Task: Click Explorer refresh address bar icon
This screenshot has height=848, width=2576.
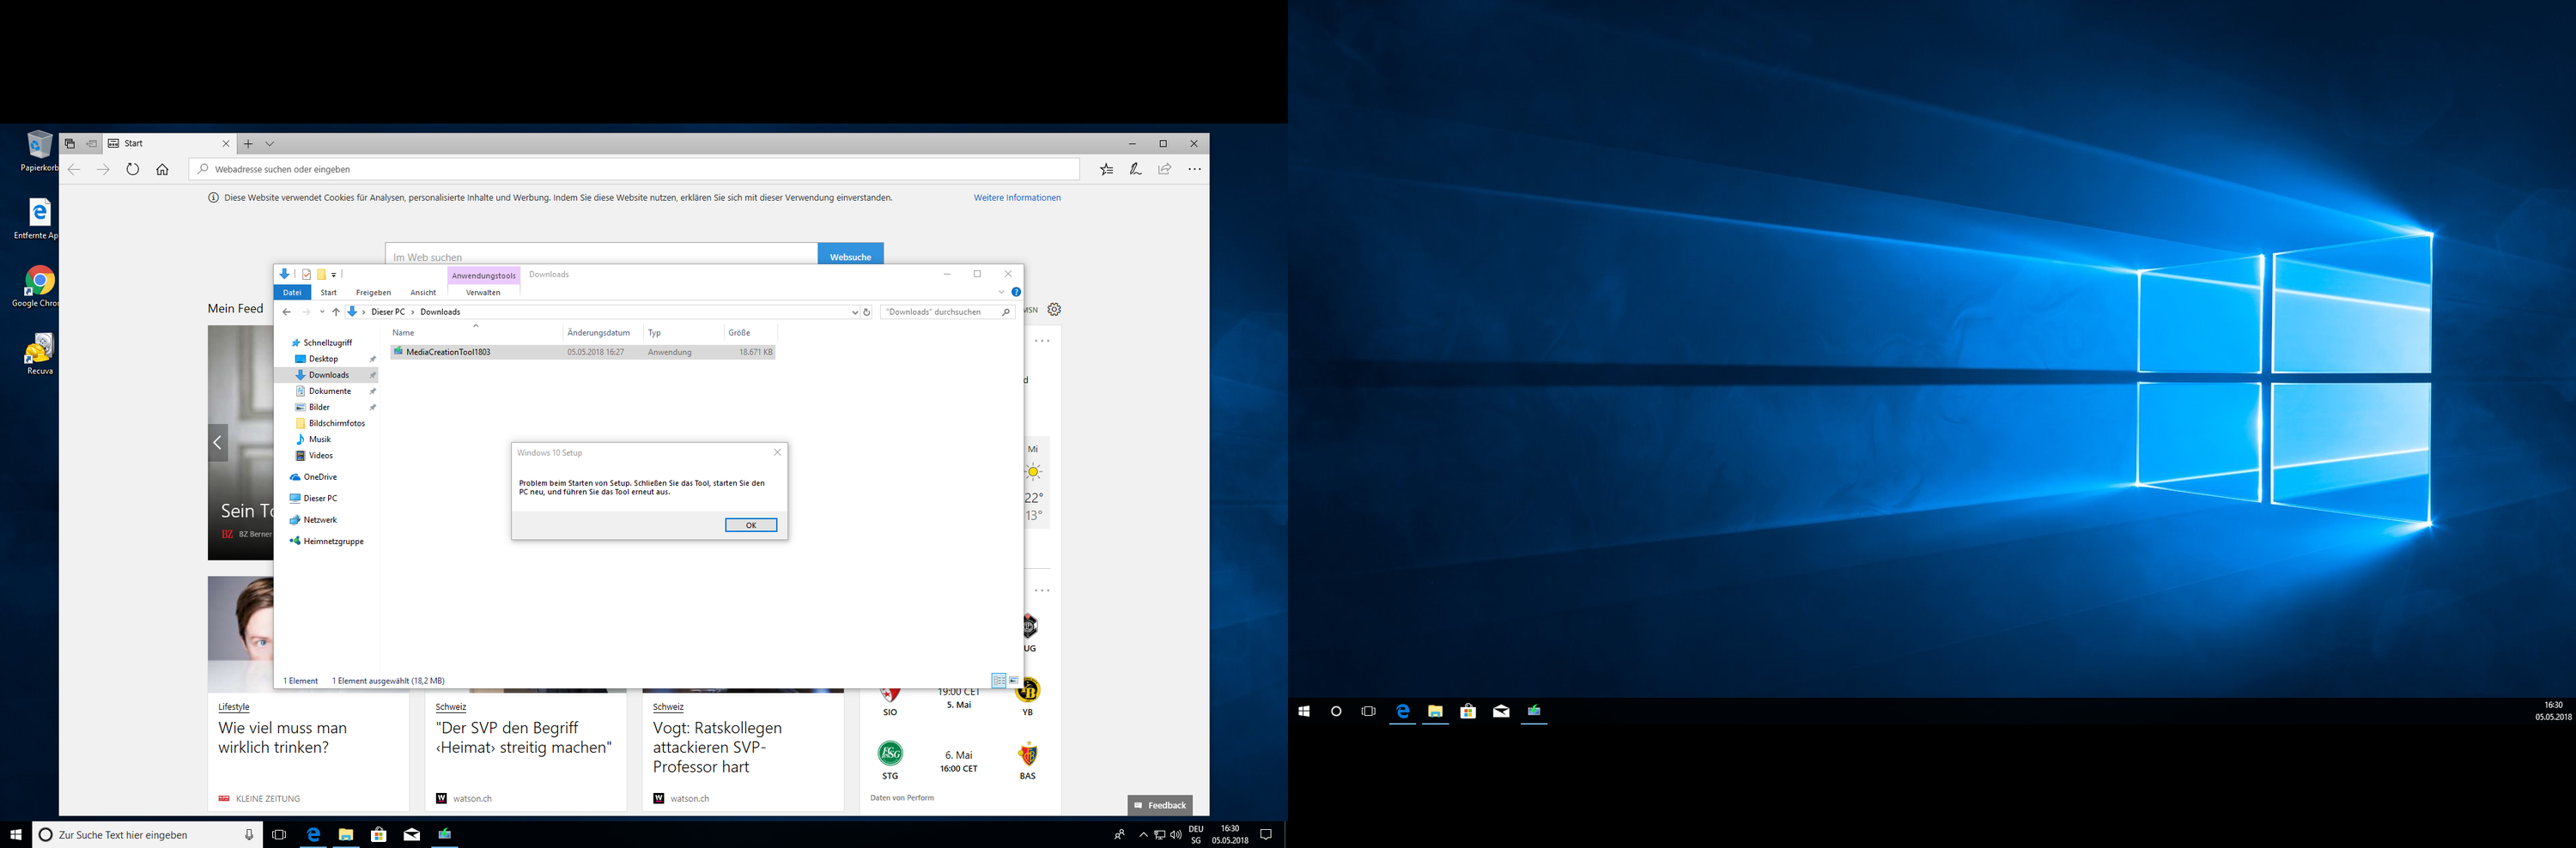Action: pyautogui.click(x=867, y=312)
